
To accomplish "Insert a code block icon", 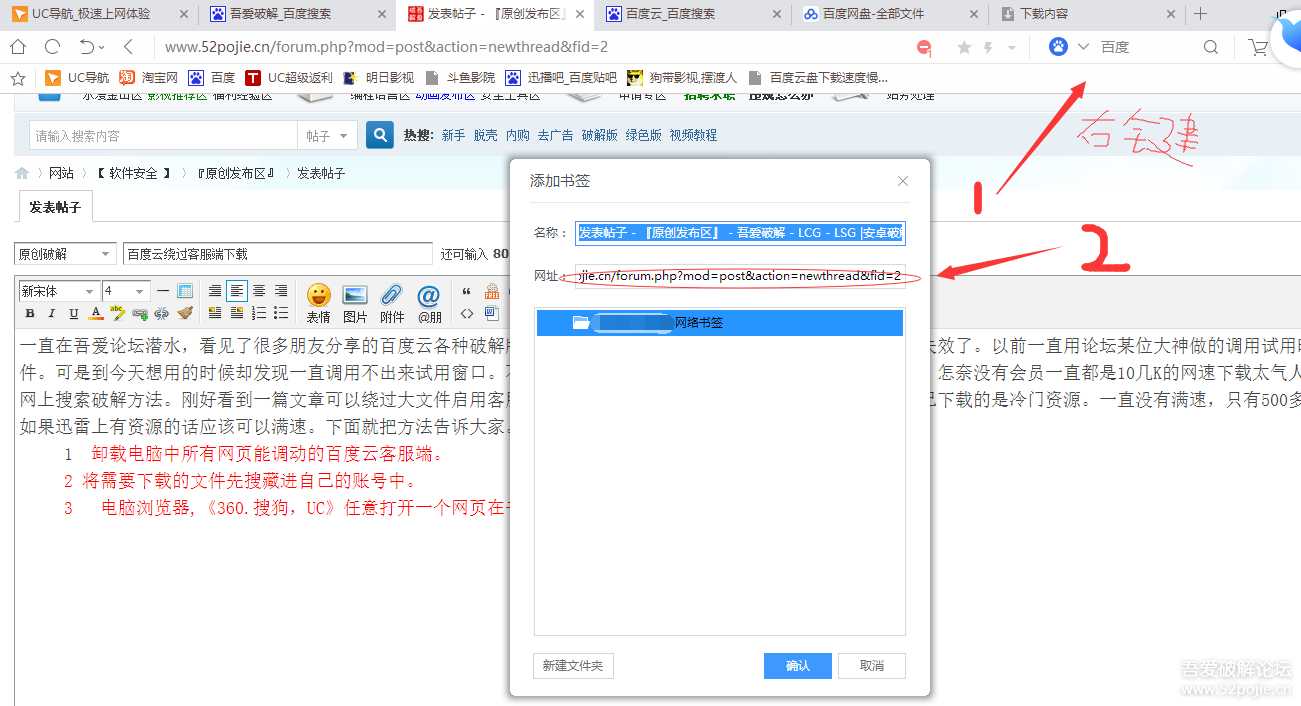I will pyautogui.click(x=466, y=313).
